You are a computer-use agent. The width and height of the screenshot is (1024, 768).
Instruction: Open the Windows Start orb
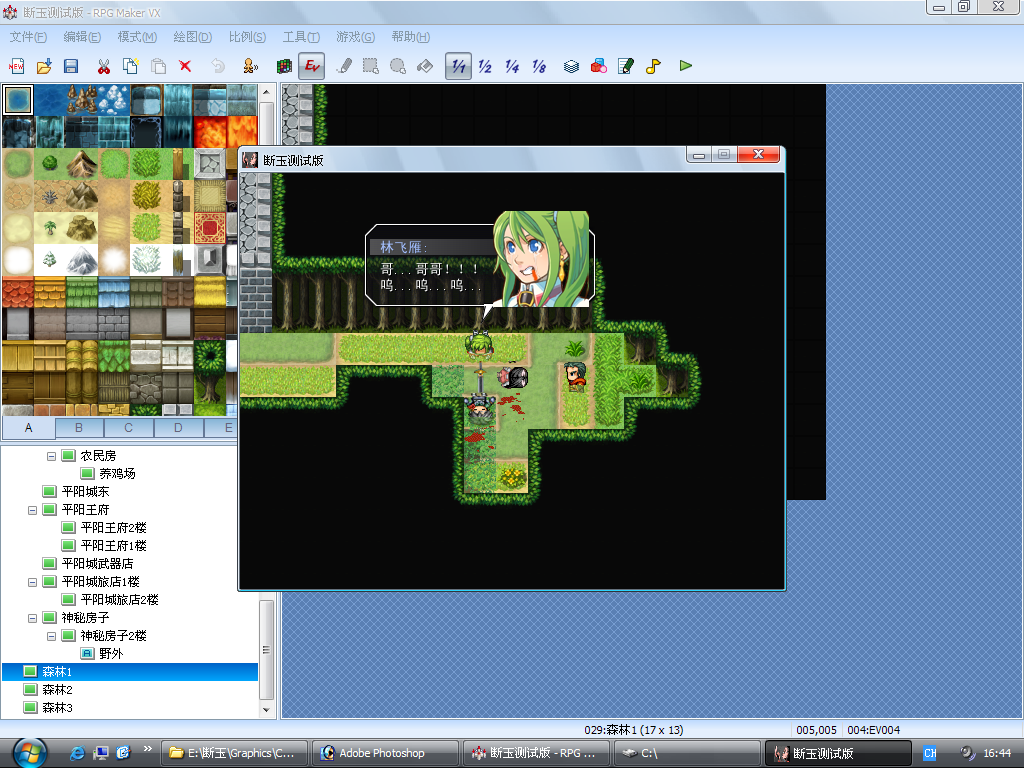[29, 754]
